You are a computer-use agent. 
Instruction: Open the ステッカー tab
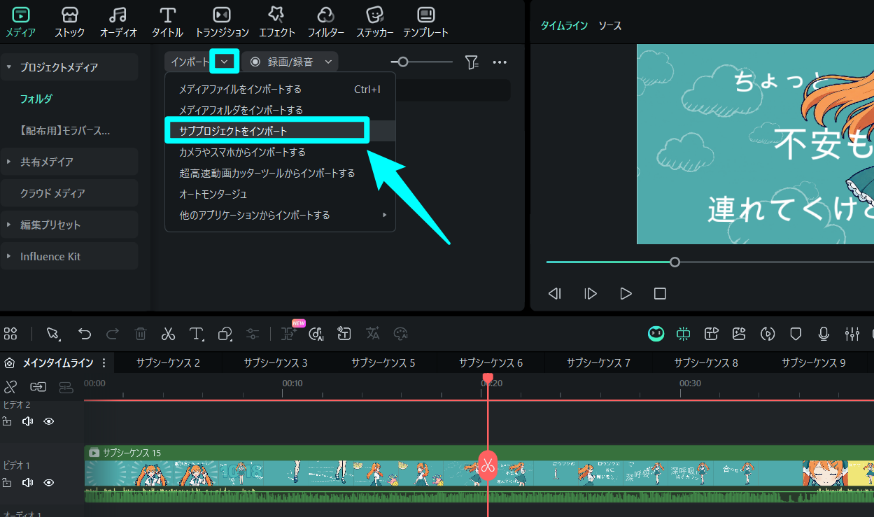[375, 22]
